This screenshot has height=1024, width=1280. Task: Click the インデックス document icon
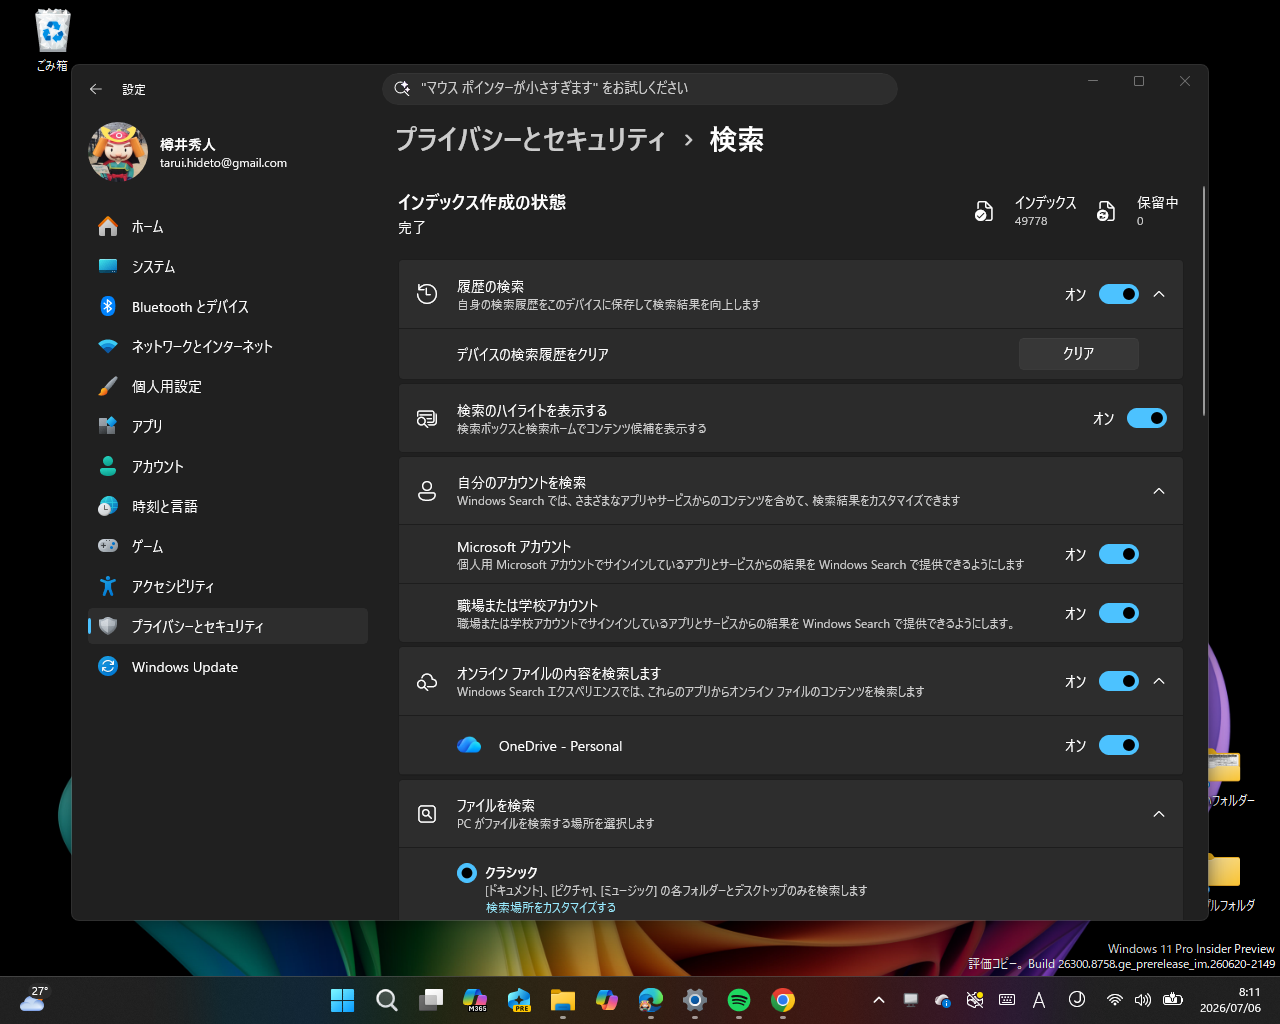coord(984,211)
